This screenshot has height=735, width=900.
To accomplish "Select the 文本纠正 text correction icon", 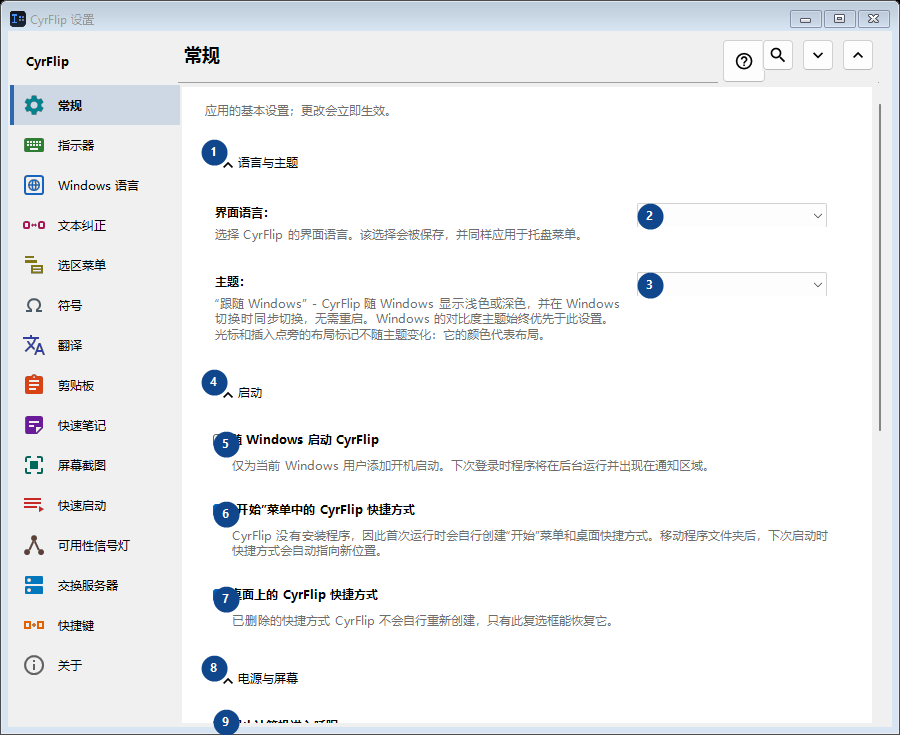I will tap(34, 225).
